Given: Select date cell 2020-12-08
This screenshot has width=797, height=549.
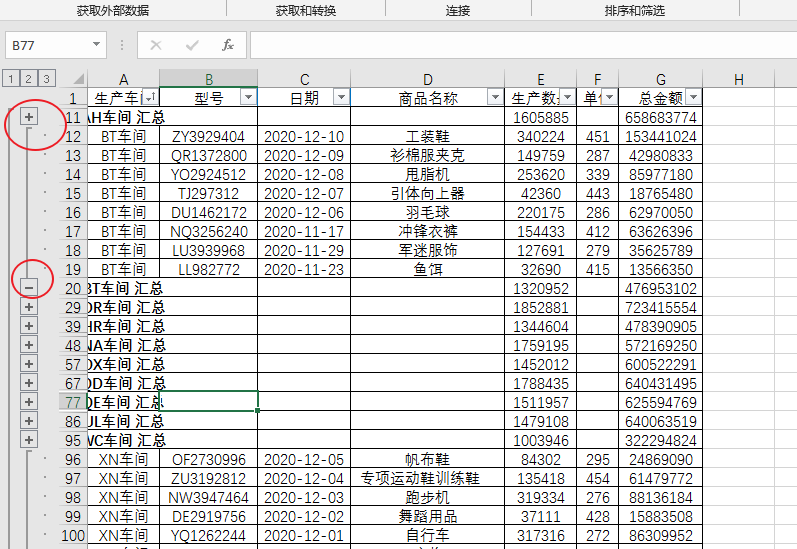Looking at the screenshot, I should [304, 174].
